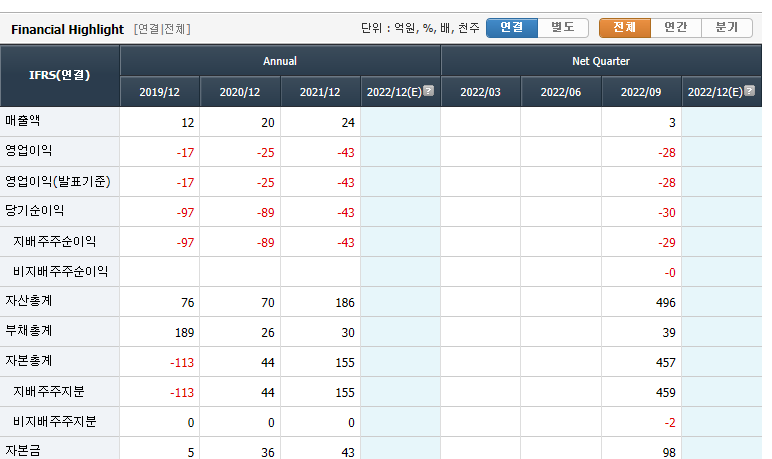Click the 2022/06 column header
This screenshot has width=772, height=459.
click(561, 92)
